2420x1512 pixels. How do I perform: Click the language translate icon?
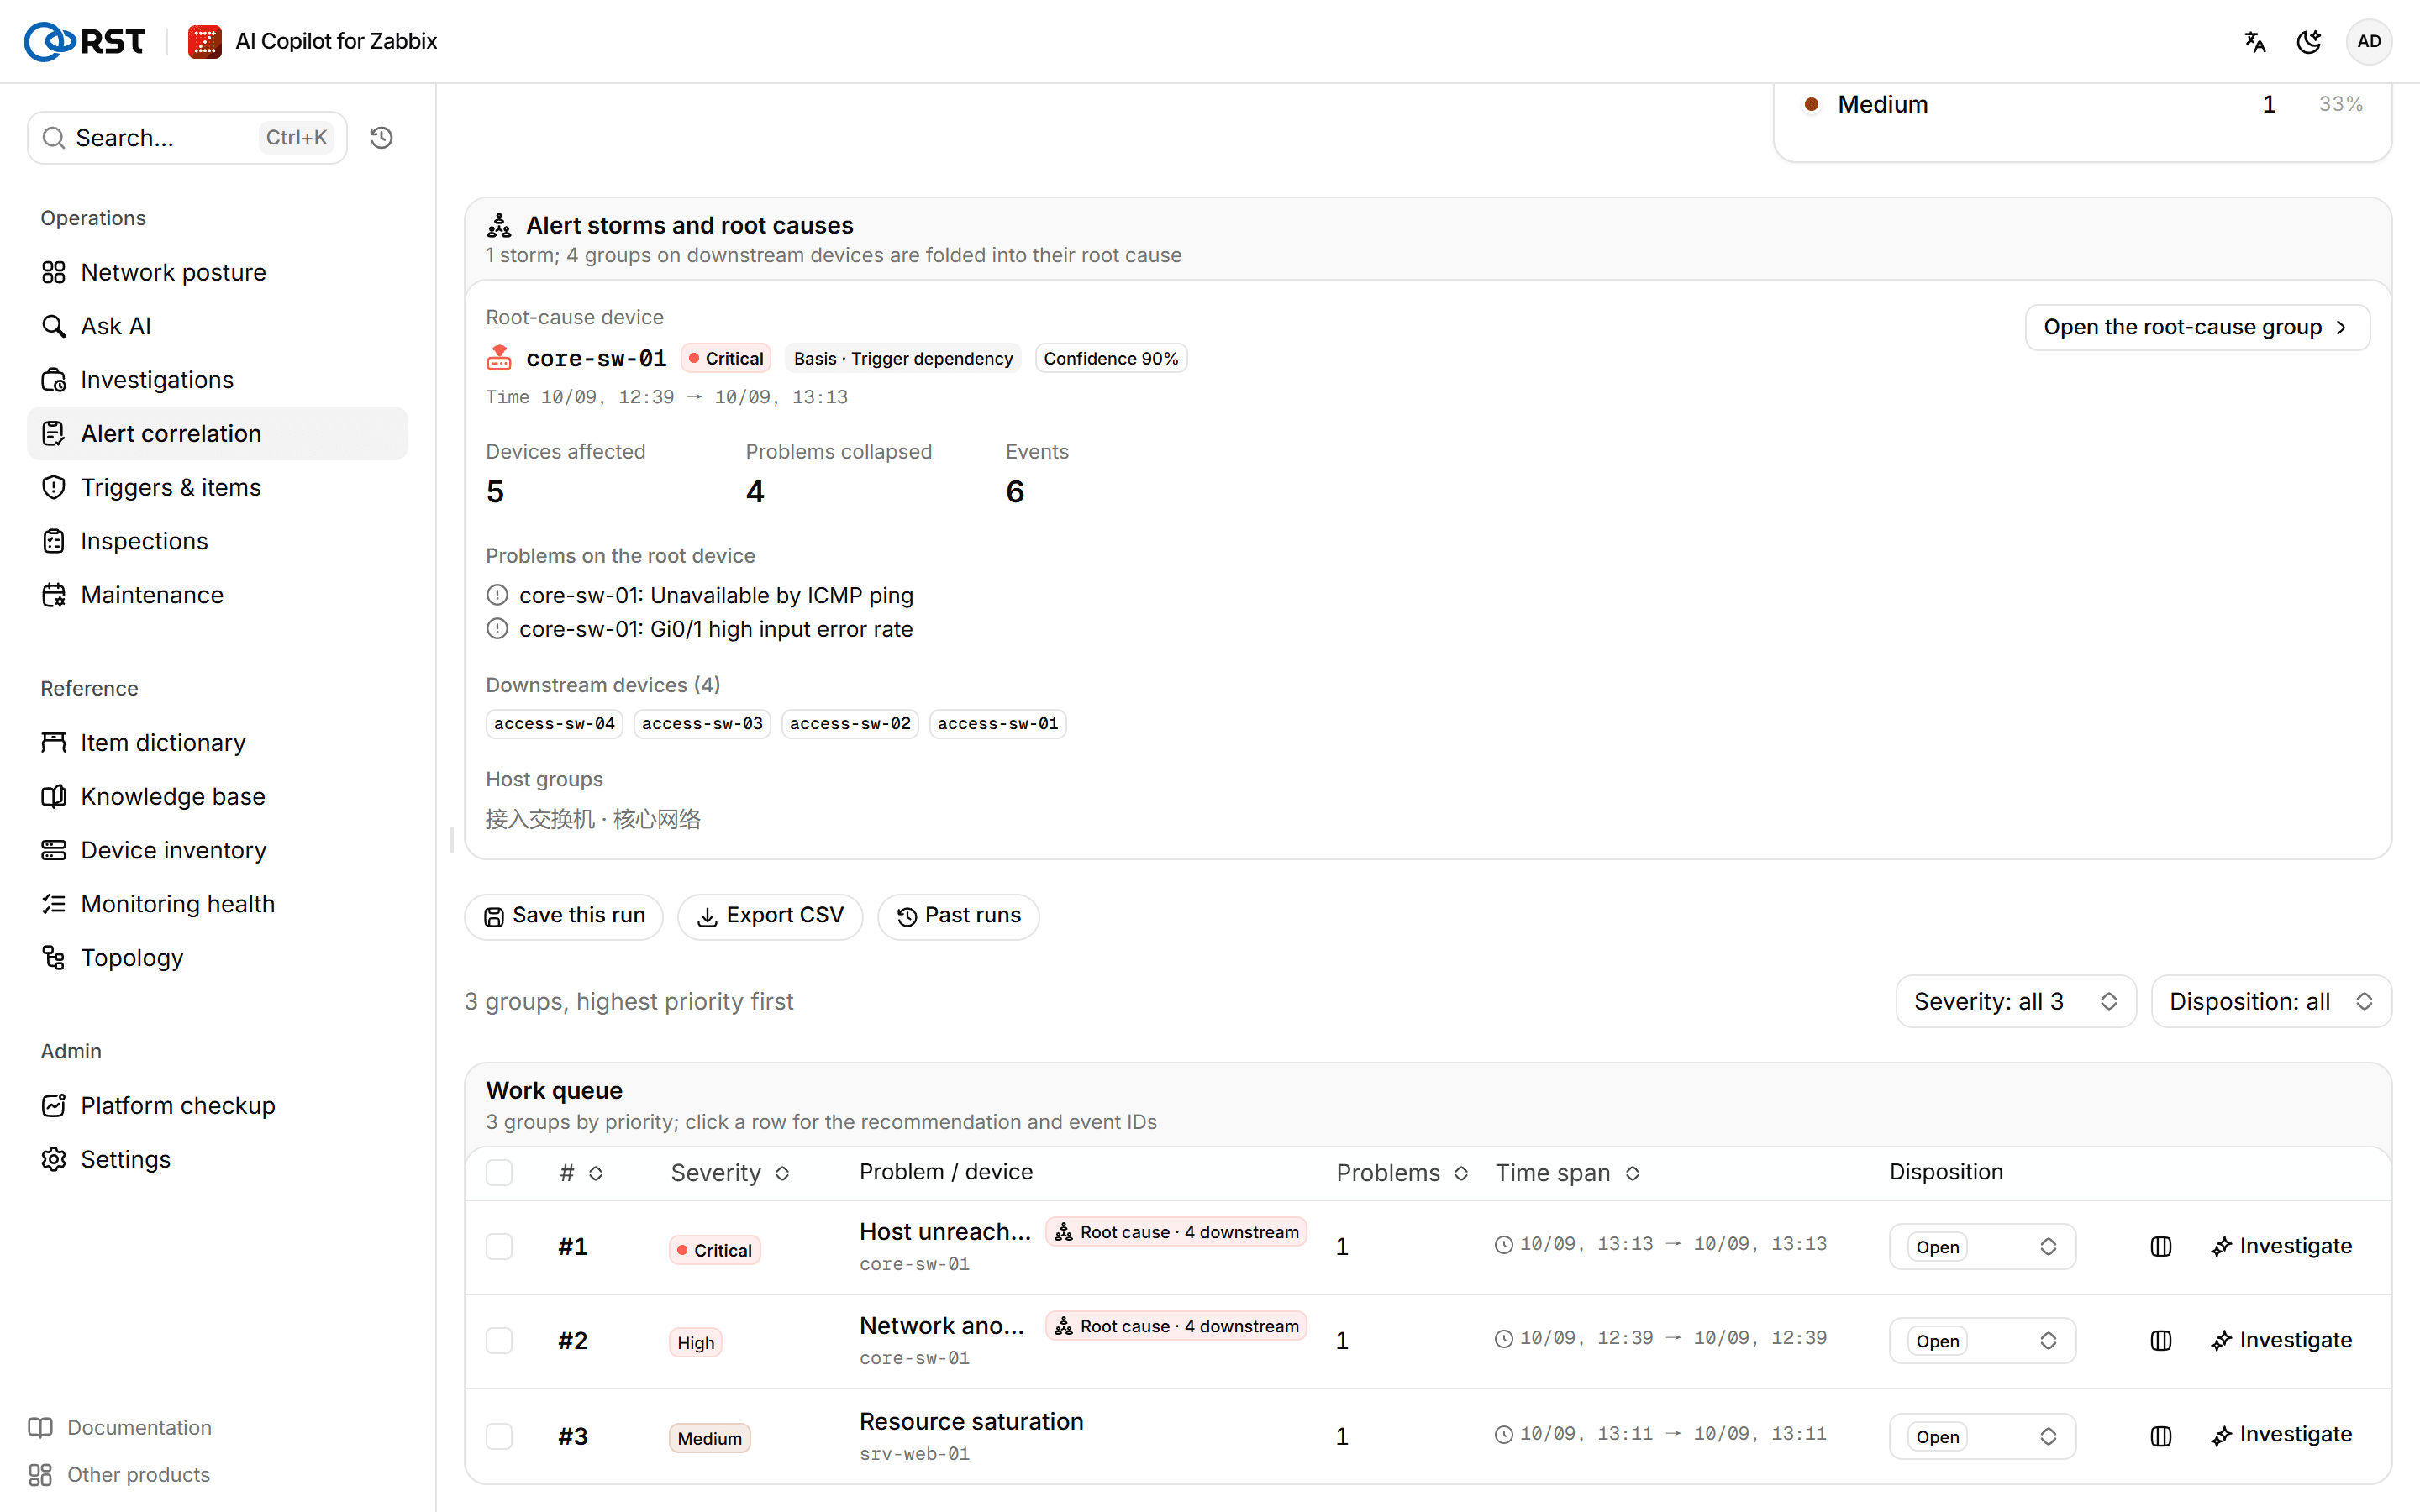2254,41
